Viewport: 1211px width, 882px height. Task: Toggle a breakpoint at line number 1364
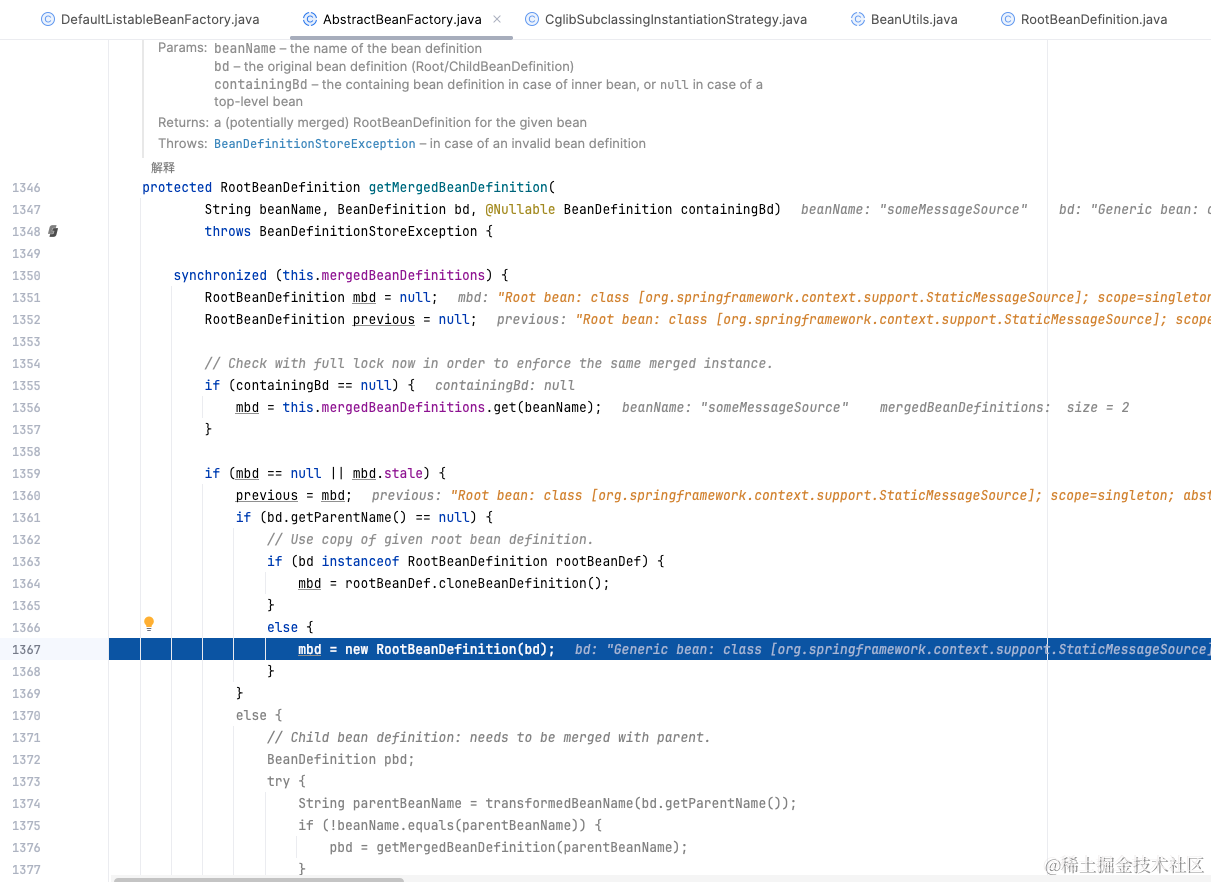[x=26, y=583]
